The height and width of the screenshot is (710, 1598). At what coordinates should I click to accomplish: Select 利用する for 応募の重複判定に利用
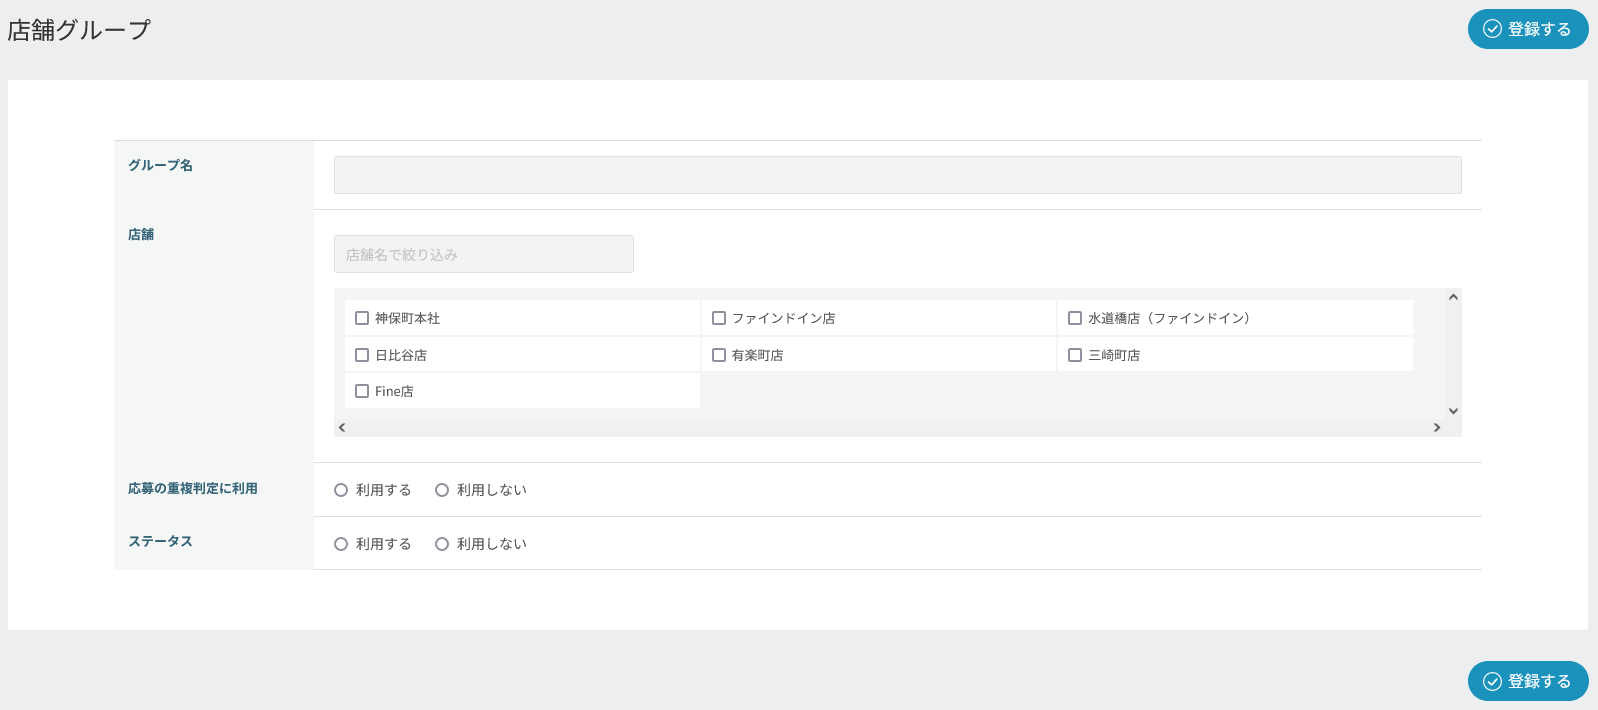coord(341,490)
